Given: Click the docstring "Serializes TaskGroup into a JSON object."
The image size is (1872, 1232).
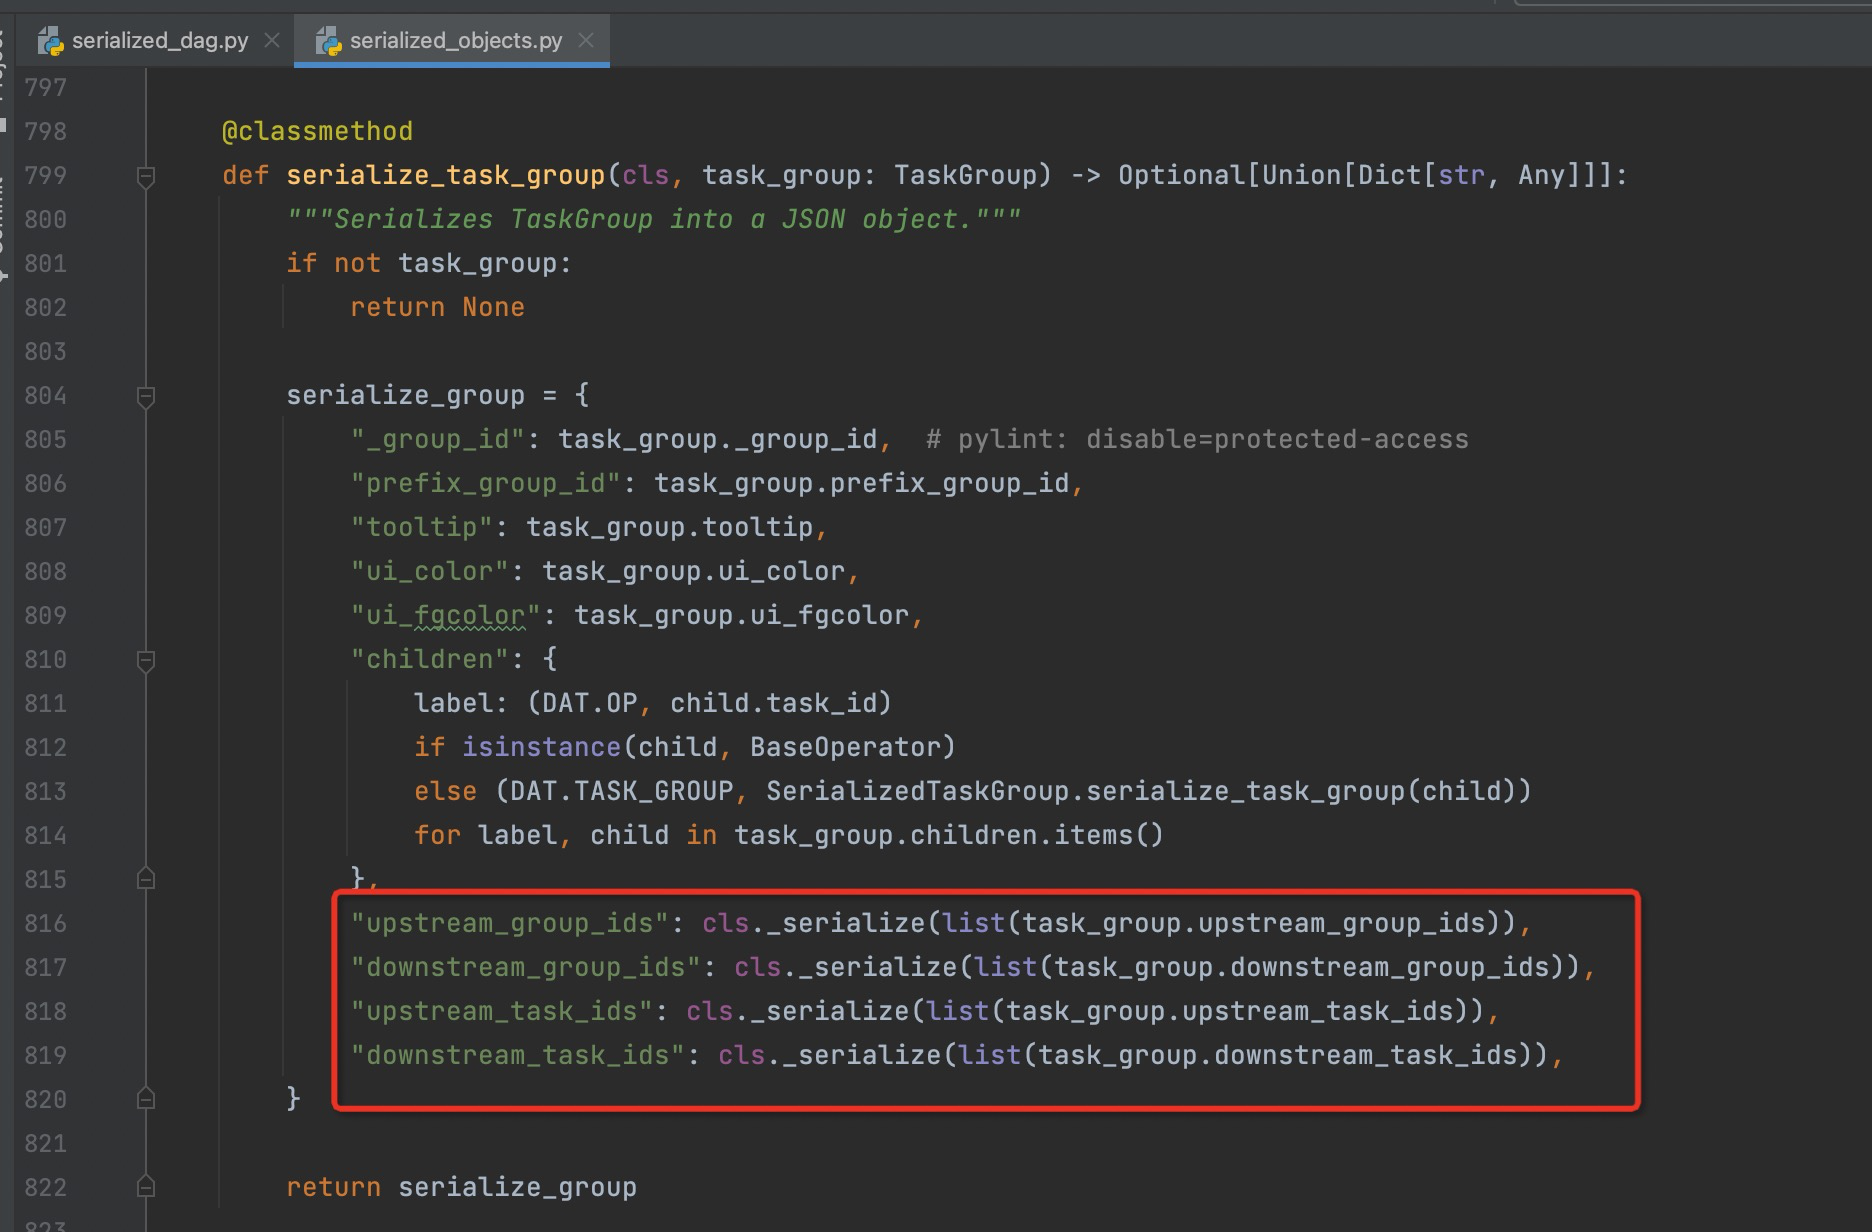Looking at the screenshot, I should click(x=653, y=219).
